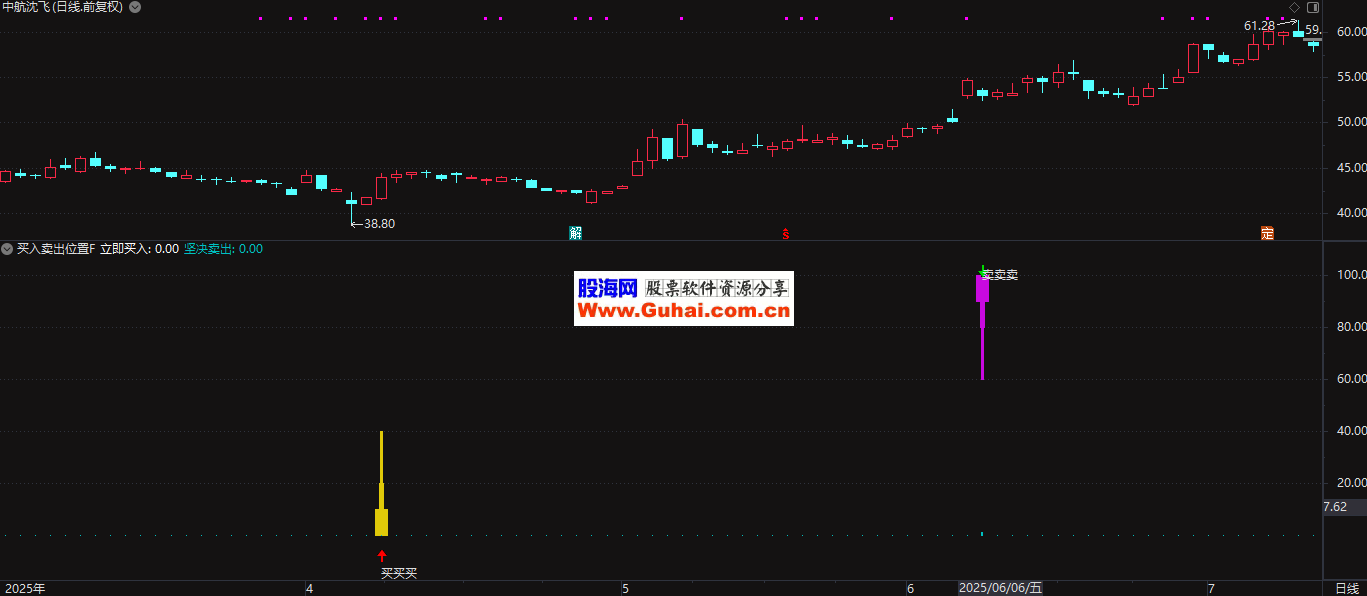Image resolution: width=1367 pixels, height=596 pixels.
Task: Select the purple sell signal bar
Action: 982,290
